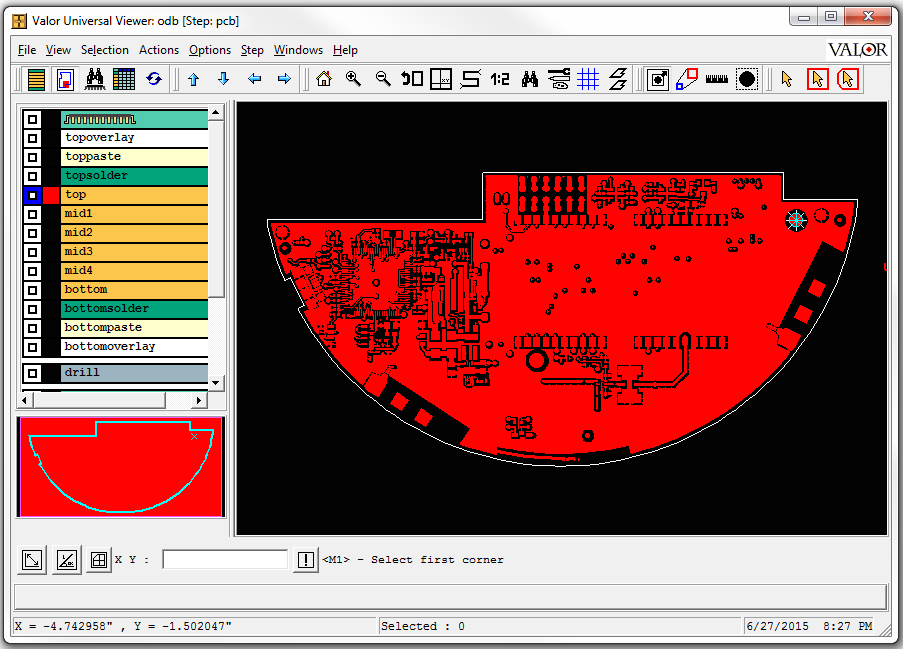This screenshot has height=649, width=903.
Task: Toggle visibility of bottom layer
Action: 32,290
